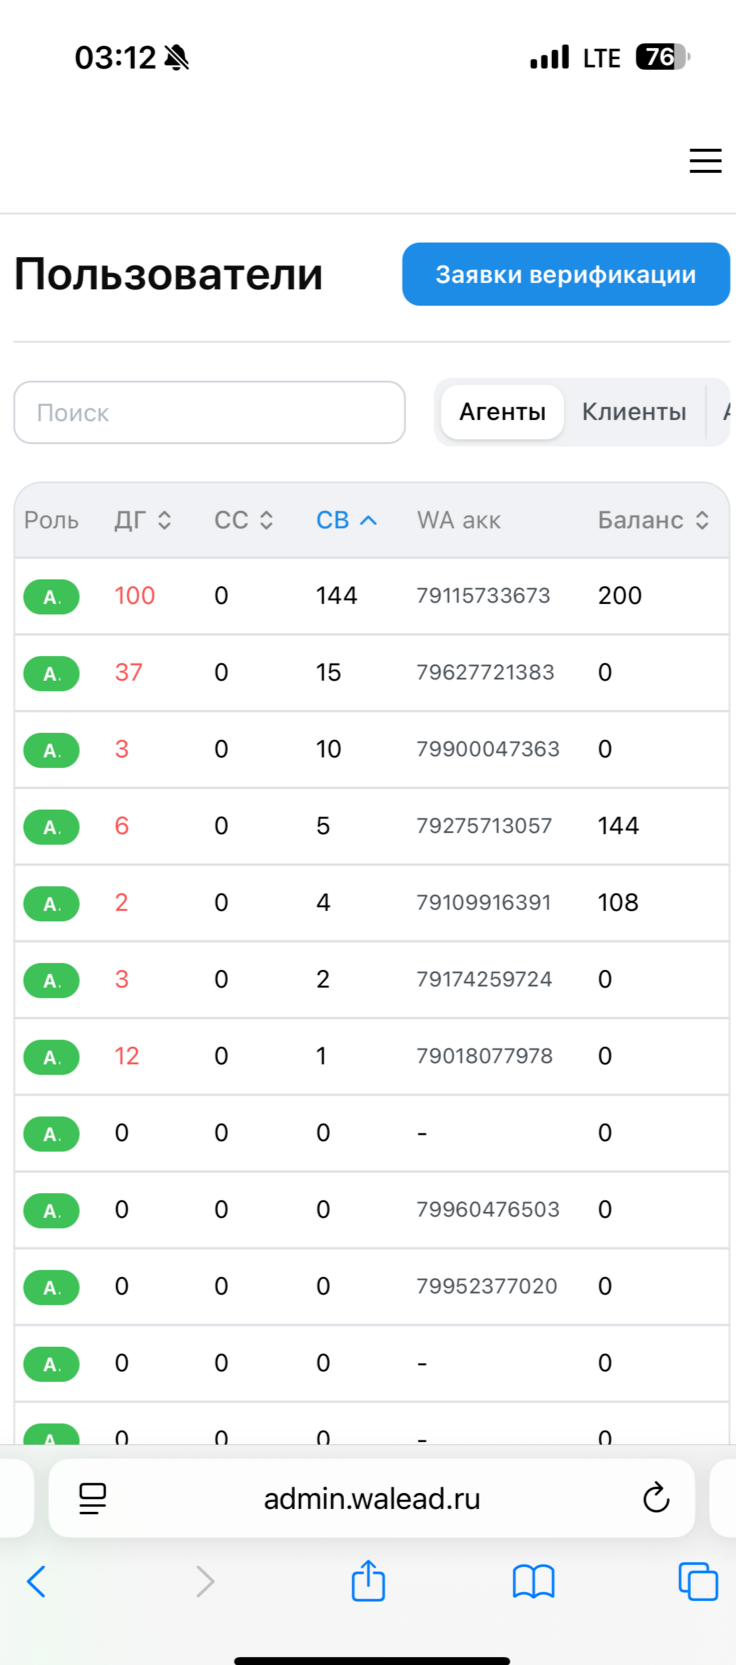The image size is (736, 1665).
Task: Tap the Safari reload page icon
Action: coord(656,1497)
